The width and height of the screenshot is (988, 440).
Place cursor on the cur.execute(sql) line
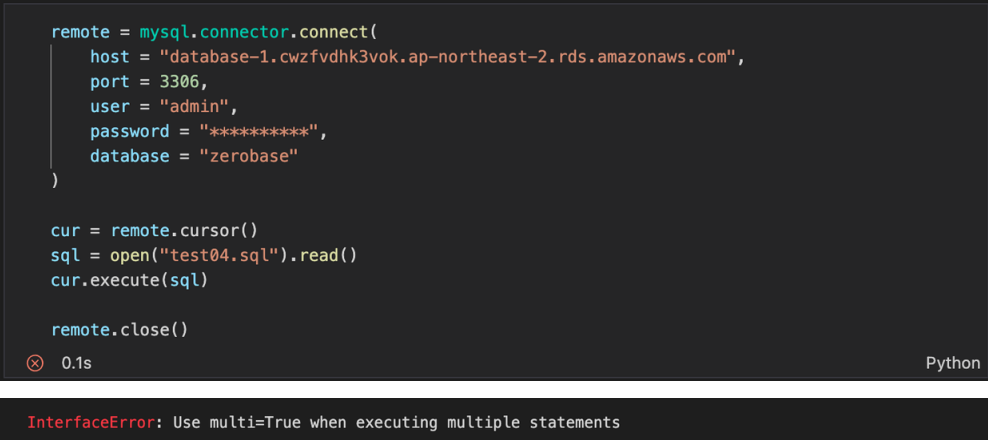click(x=129, y=280)
